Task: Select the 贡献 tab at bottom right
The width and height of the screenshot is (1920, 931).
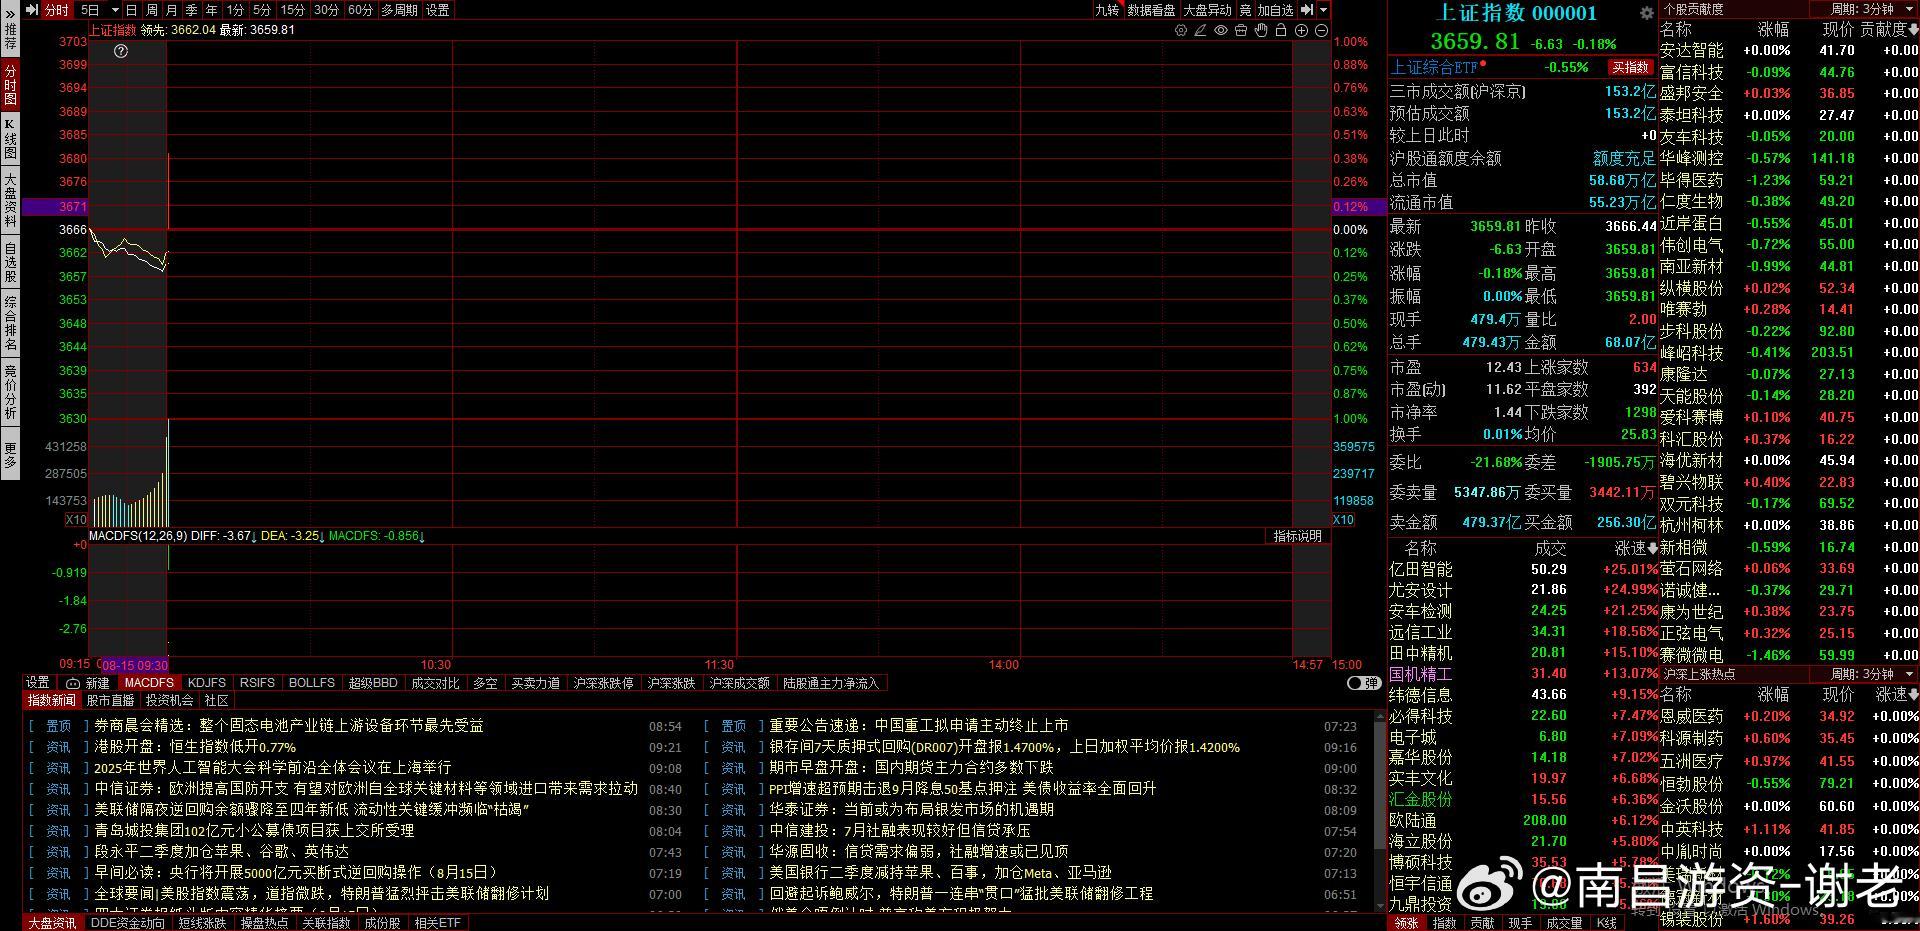Action: point(1482,923)
